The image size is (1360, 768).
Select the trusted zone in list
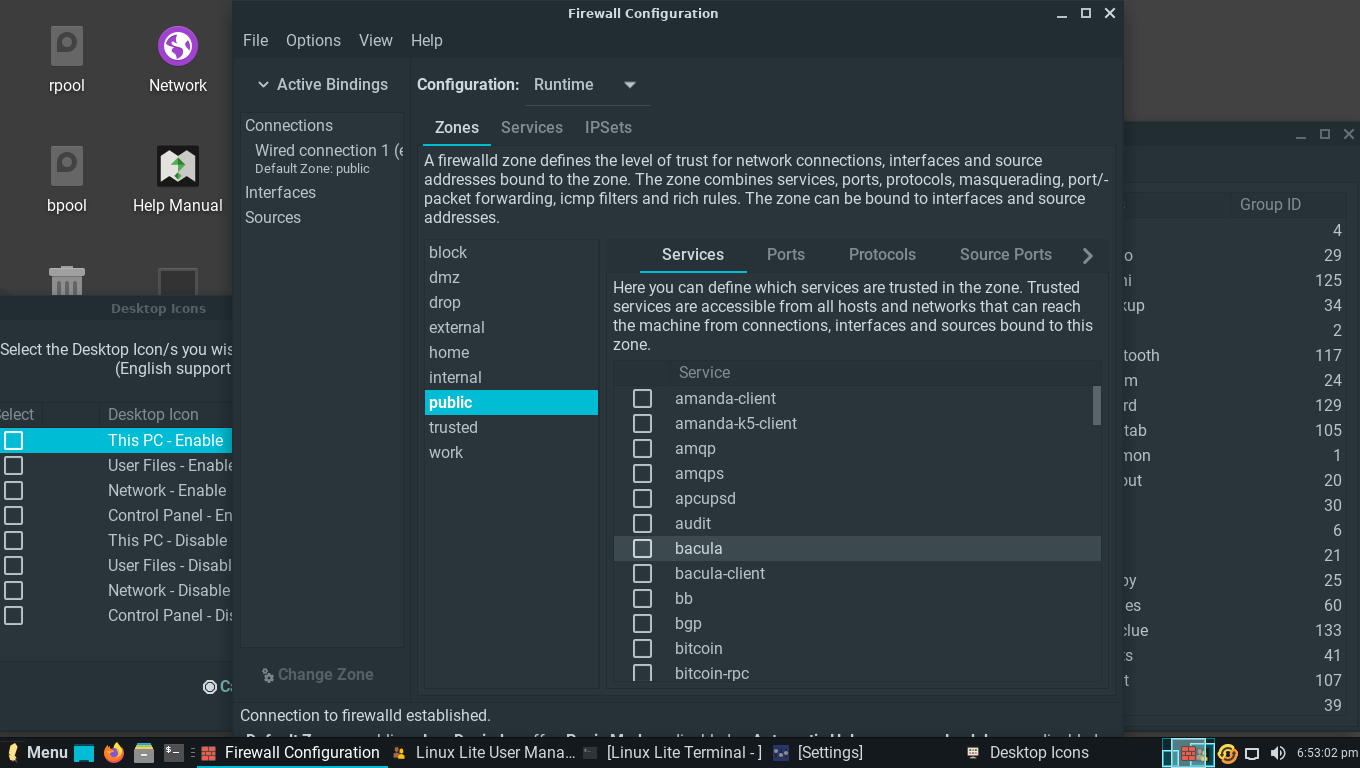[x=511, y=427]
